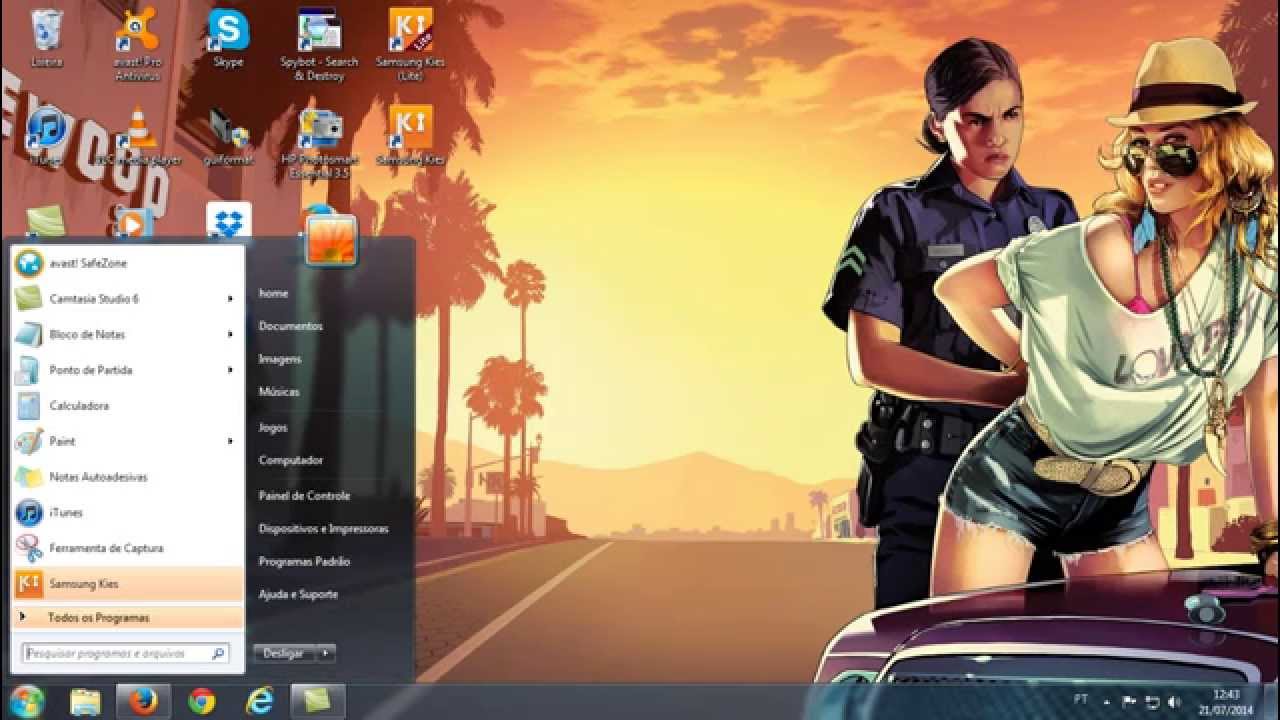Click the Desligar shutdown button
The image size is (1280, 720).
(284, 653)
